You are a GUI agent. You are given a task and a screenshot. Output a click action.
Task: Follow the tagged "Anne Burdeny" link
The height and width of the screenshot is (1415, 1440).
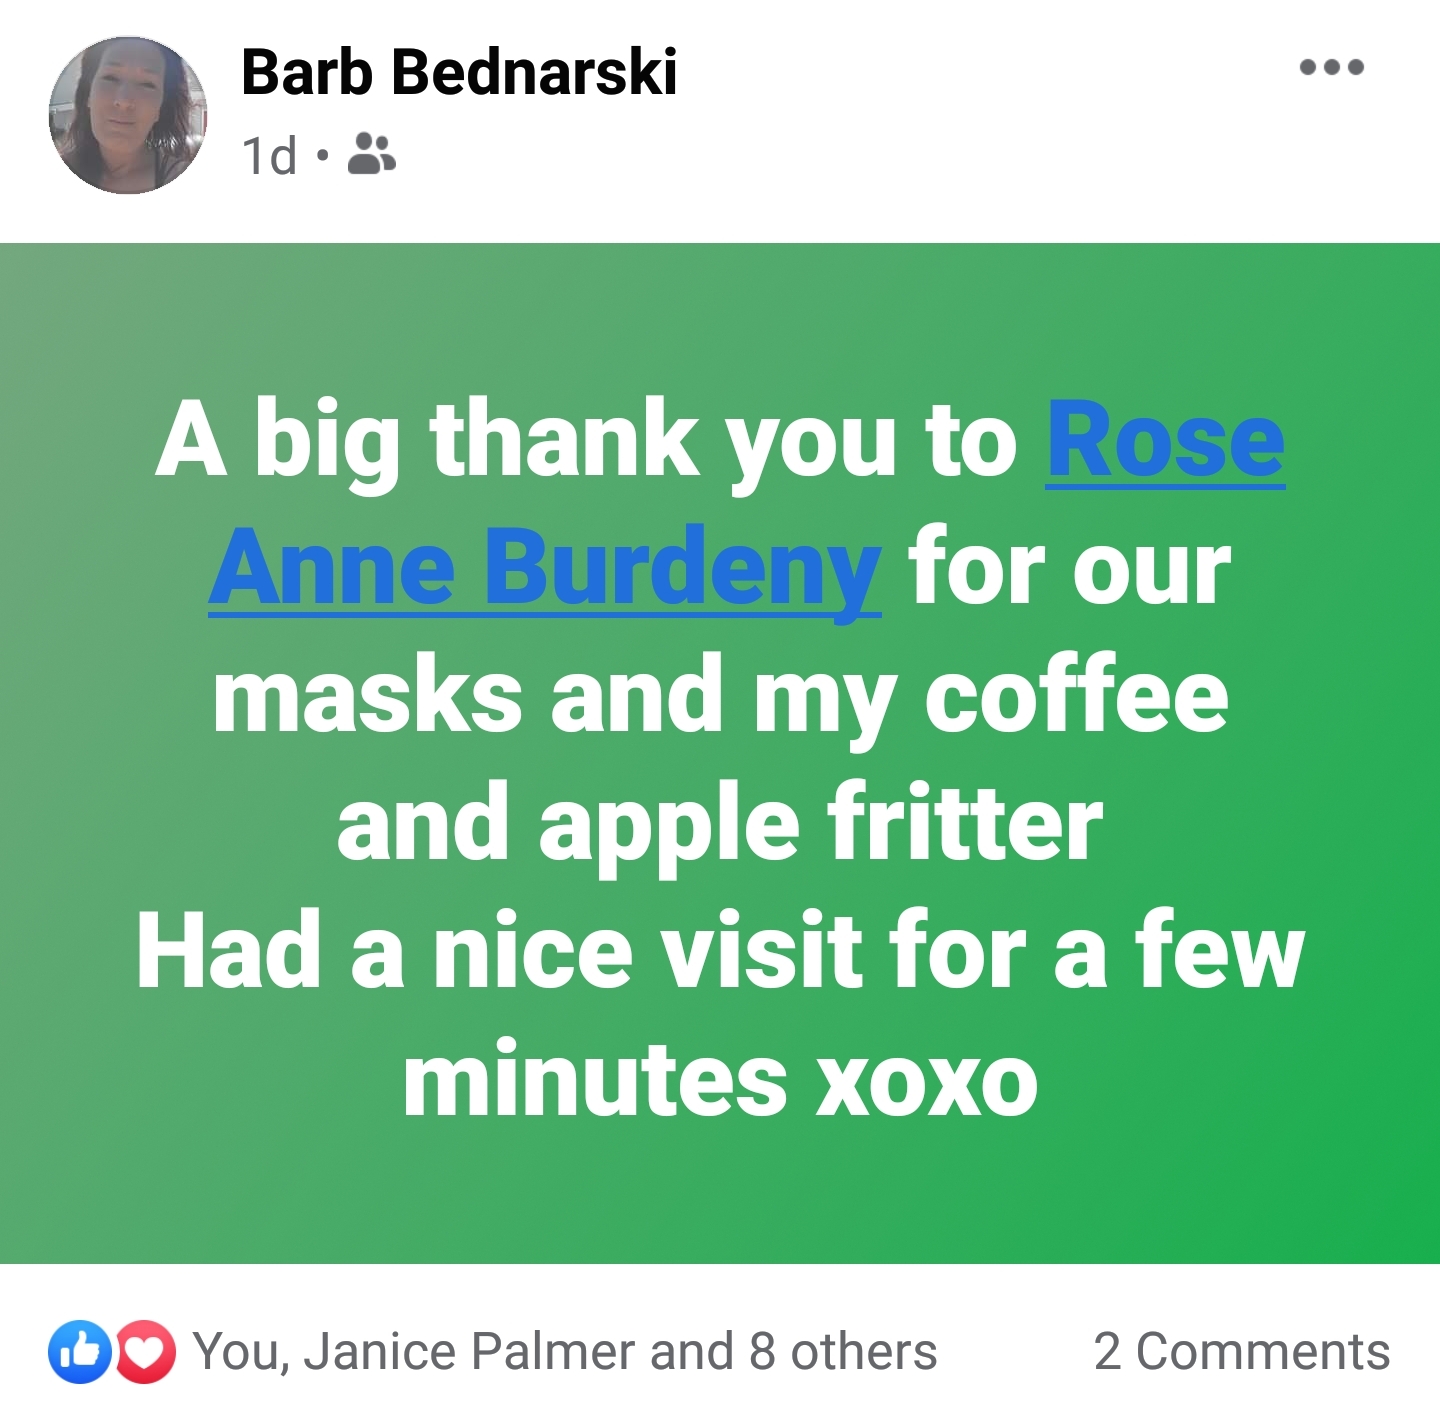point(545,568)
